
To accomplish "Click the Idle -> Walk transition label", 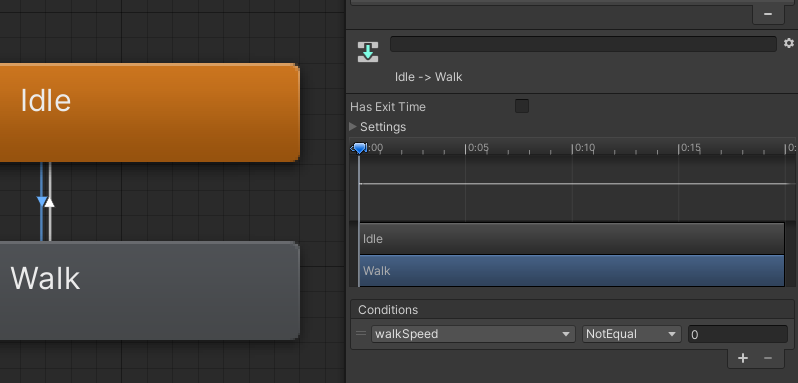I will [x=429, y=77].
